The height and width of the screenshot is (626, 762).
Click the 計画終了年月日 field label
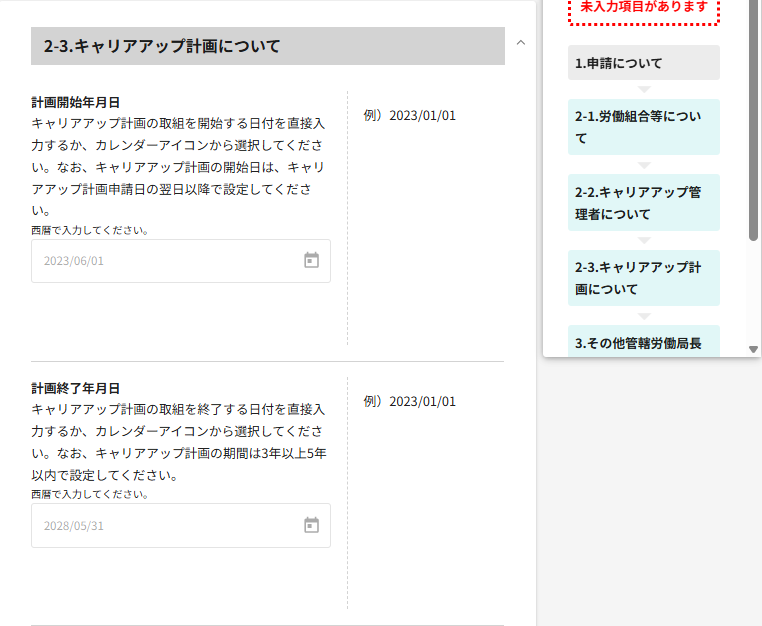click(76, 388)
